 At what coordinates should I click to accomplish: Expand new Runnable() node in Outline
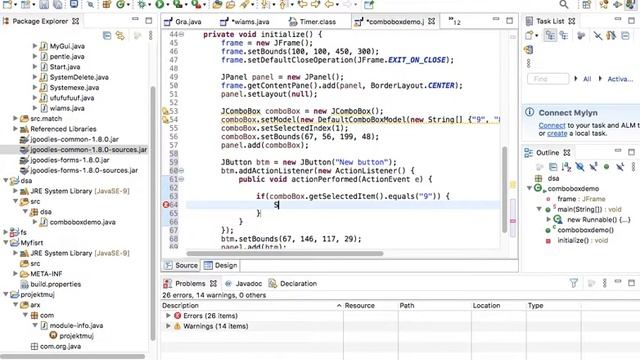click(x=549, y=220)
